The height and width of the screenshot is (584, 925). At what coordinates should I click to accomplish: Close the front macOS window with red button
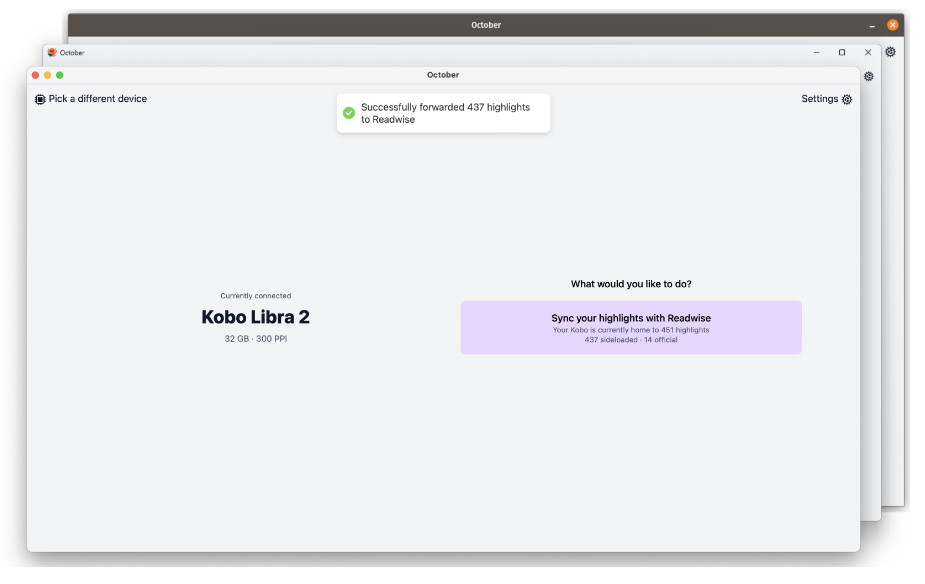36,76
